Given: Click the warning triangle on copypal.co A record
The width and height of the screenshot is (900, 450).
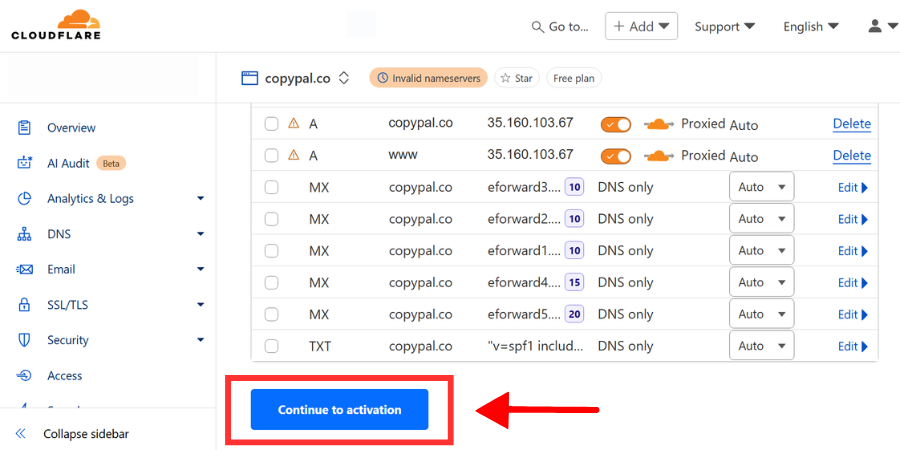Looking at the screenshot, I should click(294, 123).
